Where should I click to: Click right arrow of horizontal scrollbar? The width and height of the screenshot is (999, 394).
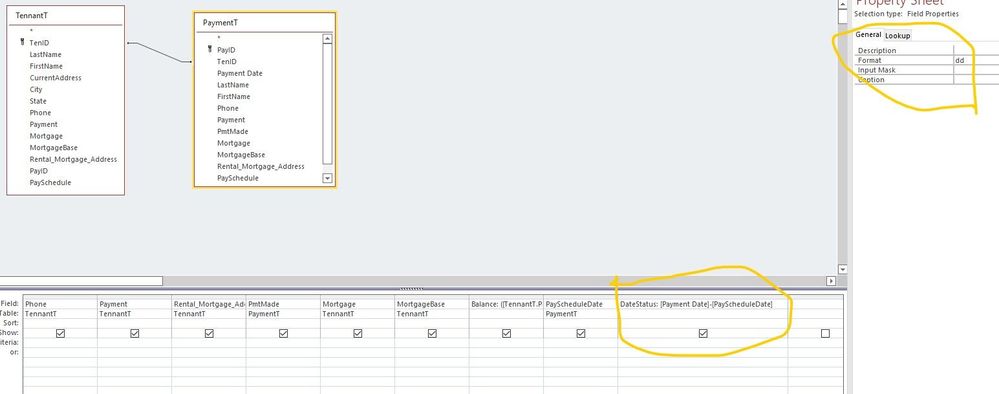[830, 281]
